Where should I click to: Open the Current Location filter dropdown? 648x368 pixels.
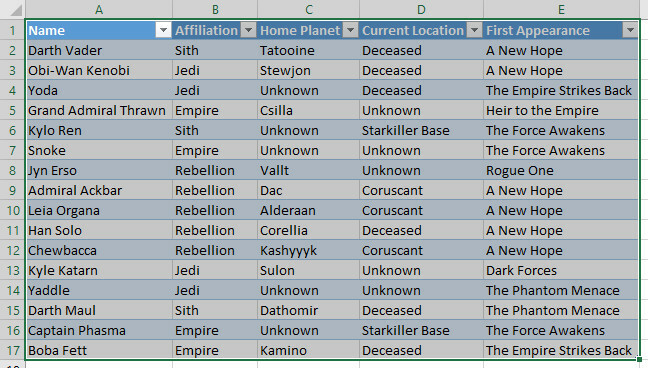tap(474, 30)
